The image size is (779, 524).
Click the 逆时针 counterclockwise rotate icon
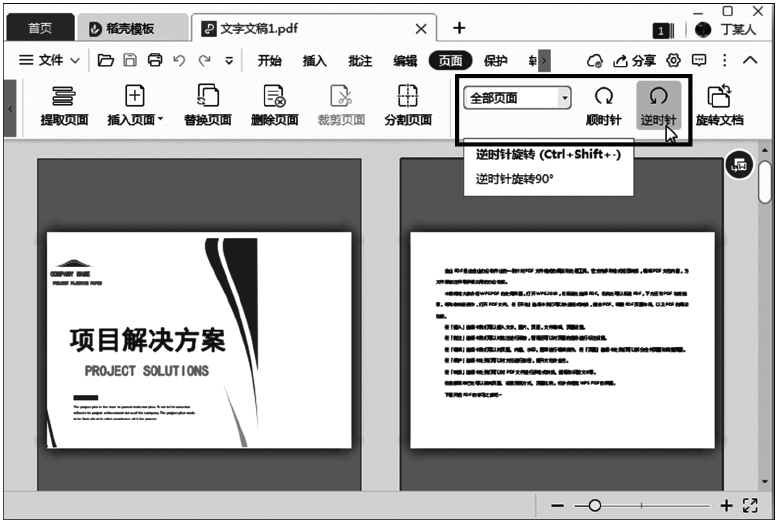point(658,96)
